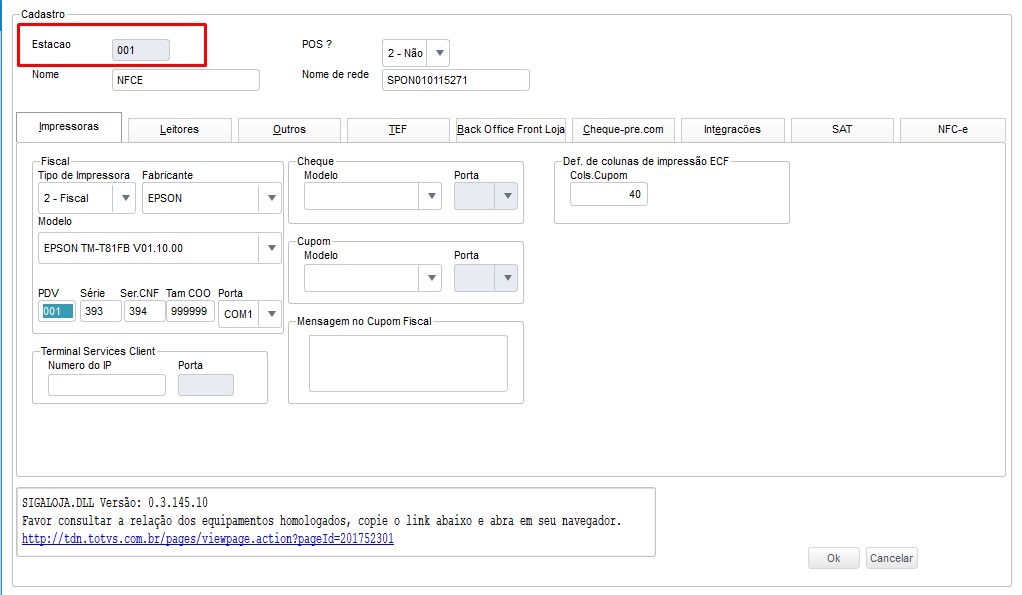Screen dimensions: 1022x595
Task: Open the SAT tab
Action: pyautogui.click(x=842, y=130)
